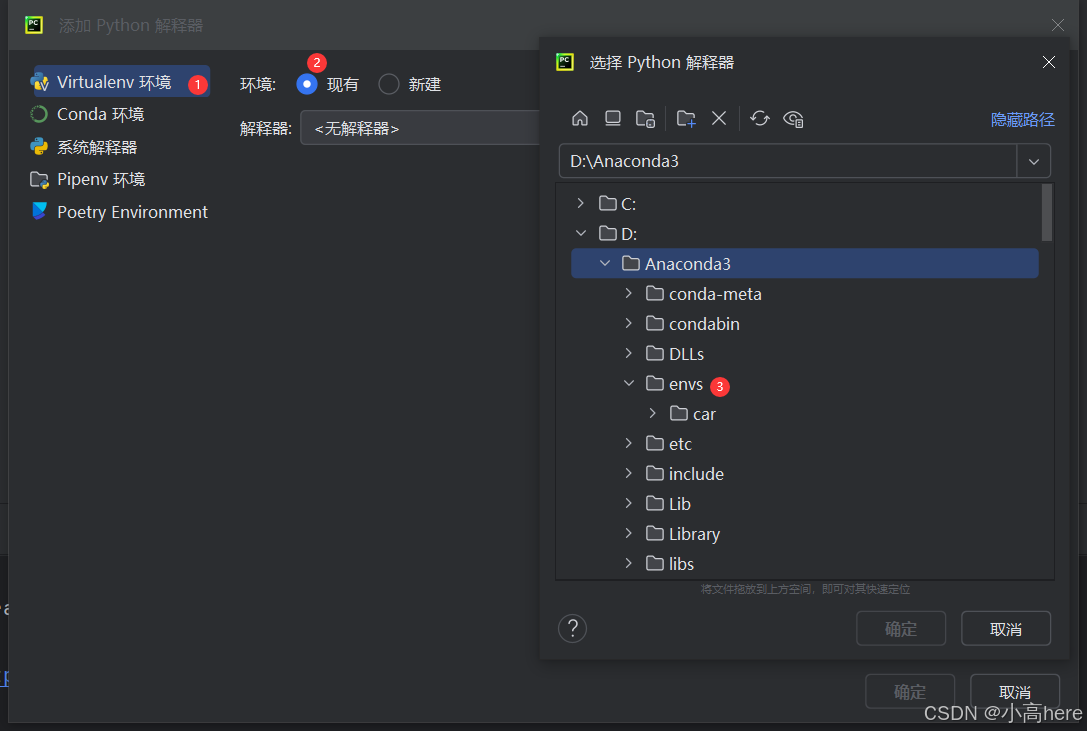Screen dimensions: 1087x731
Task: Expand the C: drive node
Action: pos(581,203)
